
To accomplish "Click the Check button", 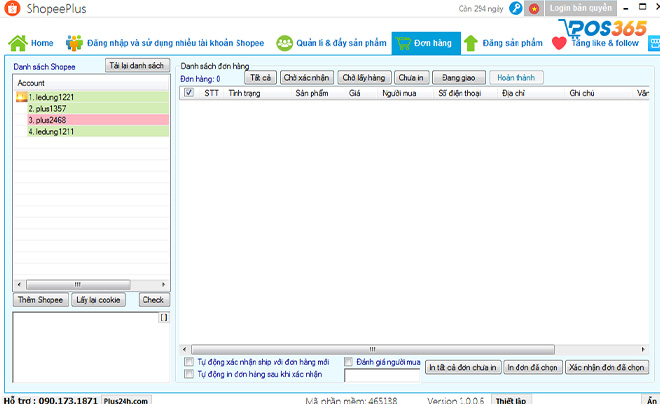I will [153, 300].
